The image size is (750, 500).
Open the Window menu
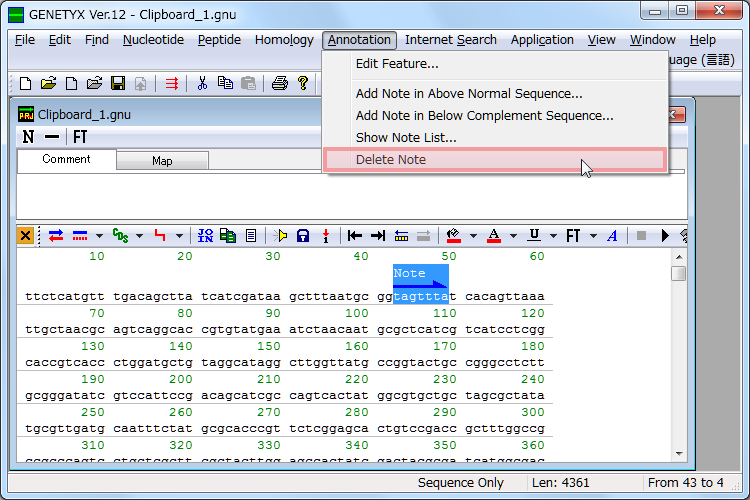pyautogui.click(x=652, y=40)
